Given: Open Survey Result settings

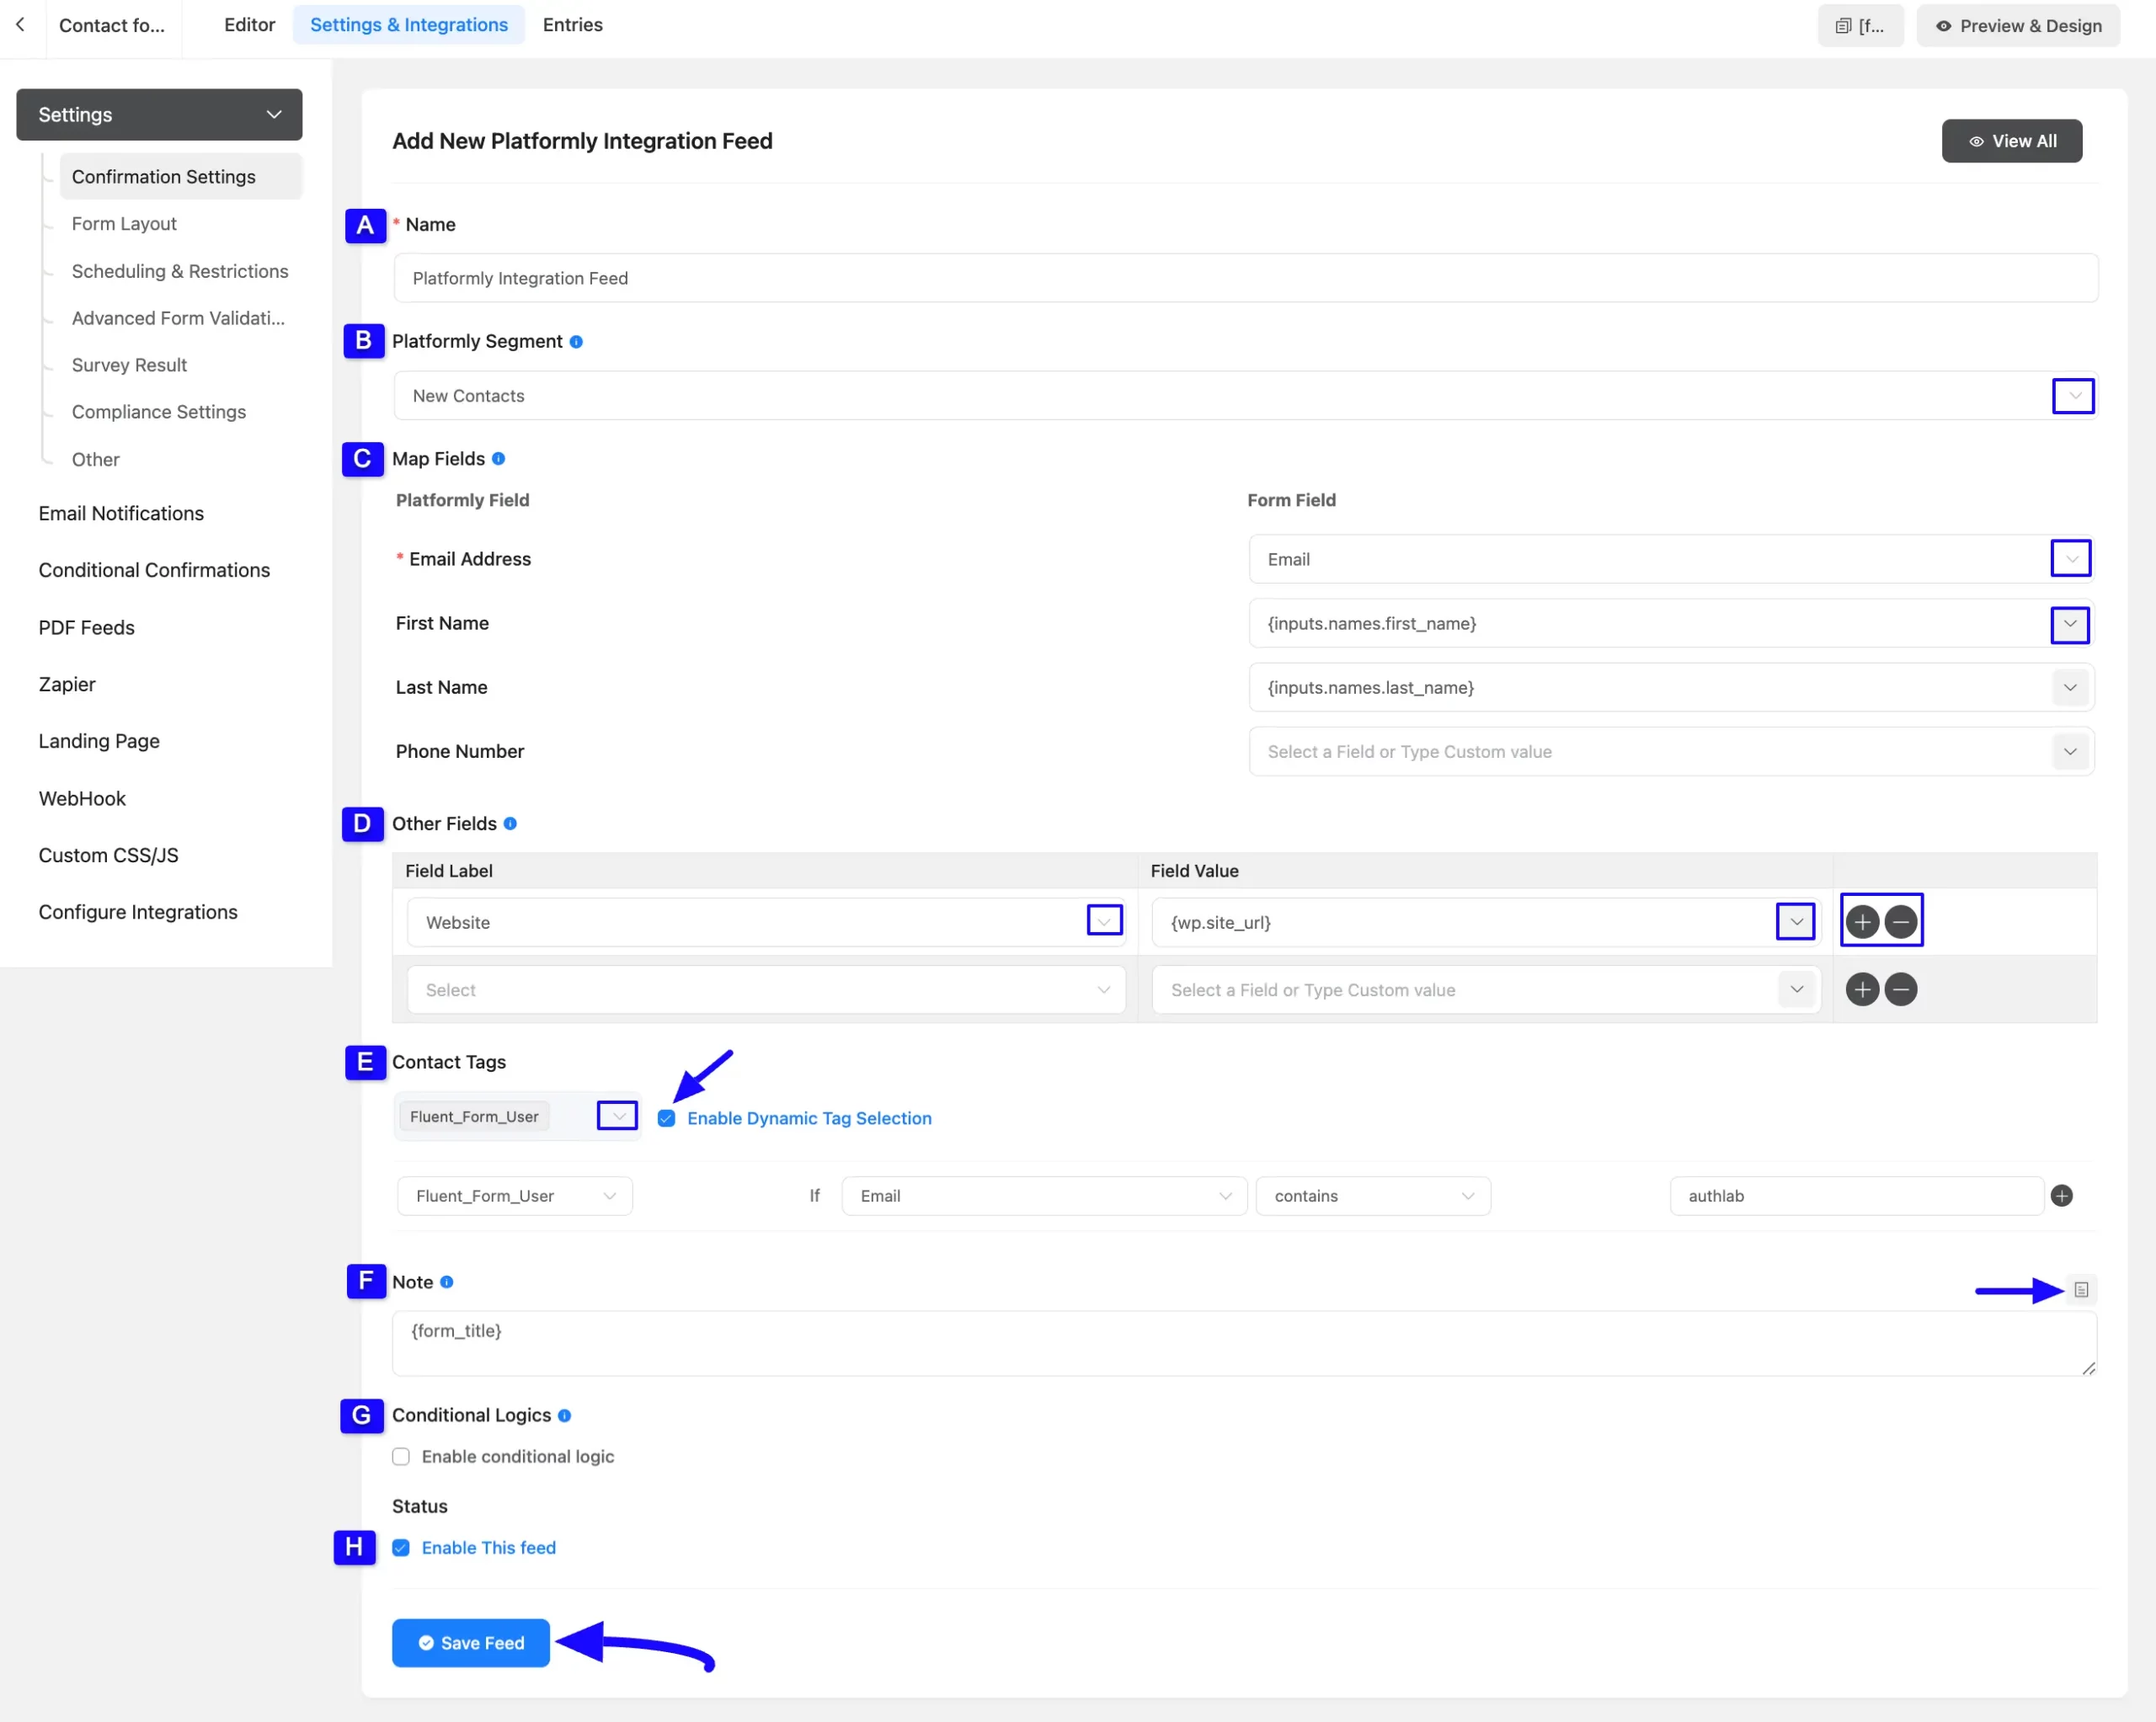Looking at the screenshot, I should pos(129,365).
